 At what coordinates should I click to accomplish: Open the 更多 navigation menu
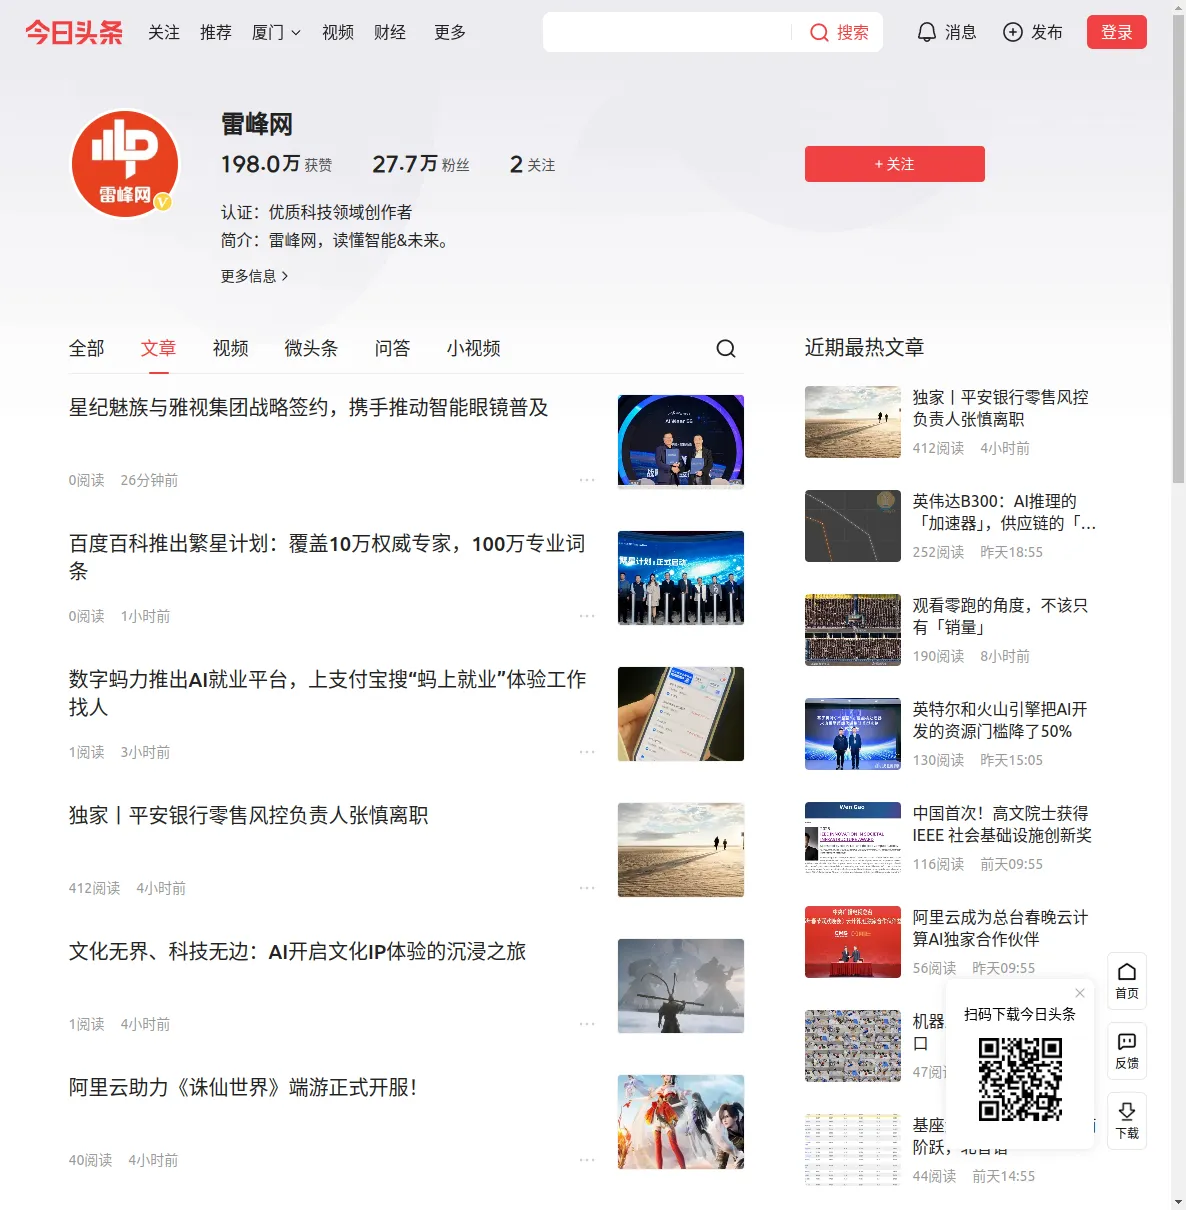(x=450, y=33)
